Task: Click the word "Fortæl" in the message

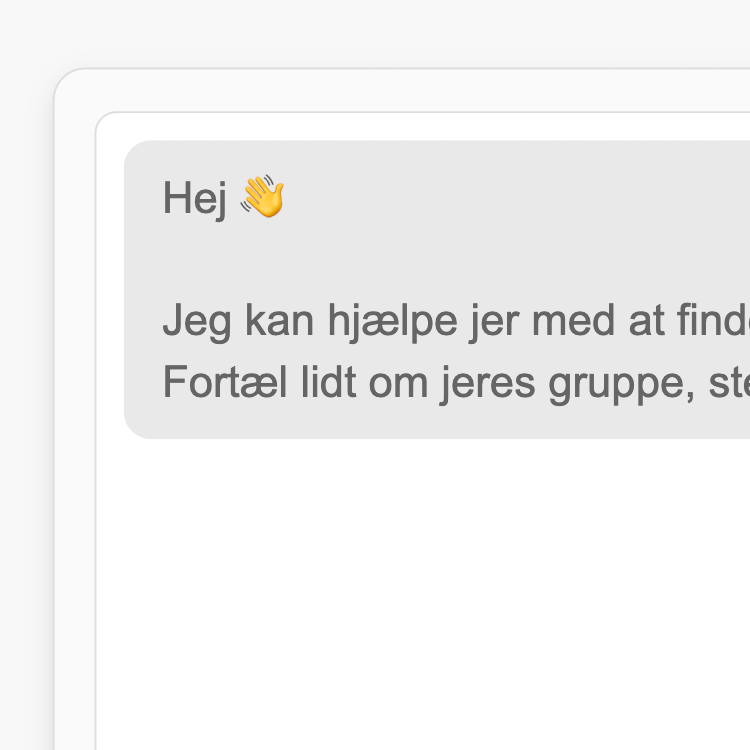Action: (x=225, y=382)
